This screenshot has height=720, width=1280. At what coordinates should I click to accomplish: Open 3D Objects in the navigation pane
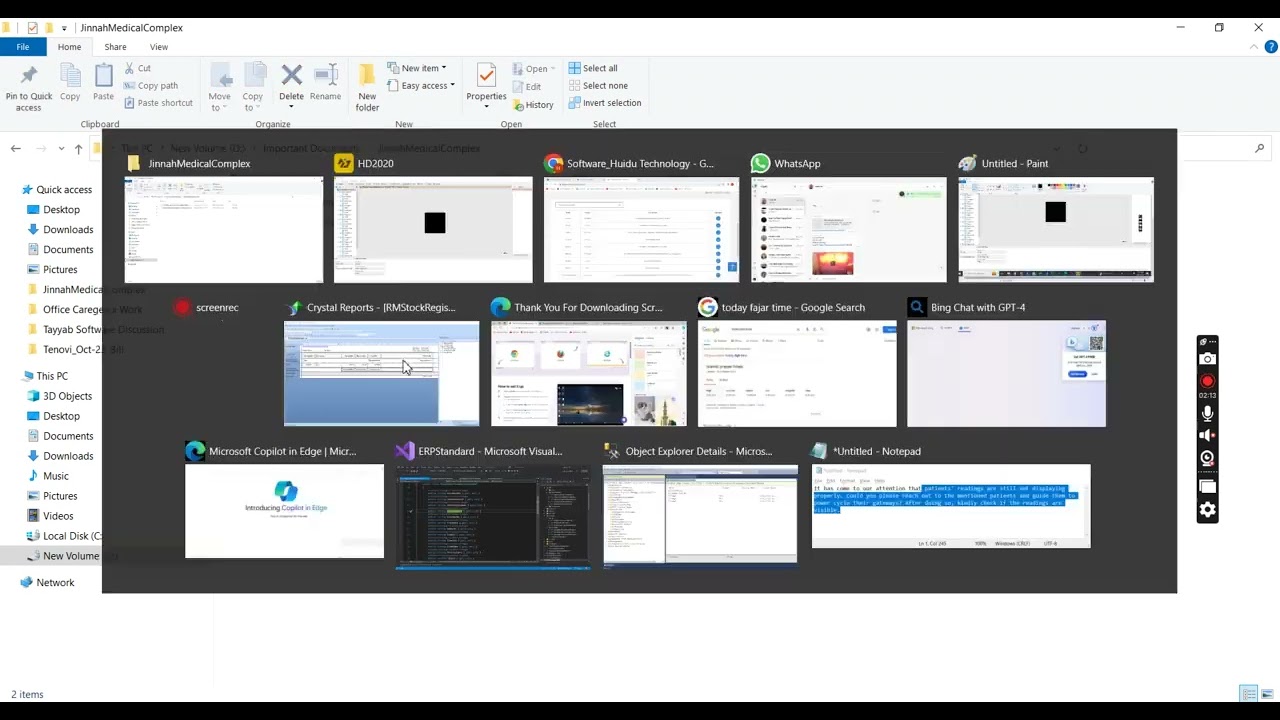tap(60, 396)
